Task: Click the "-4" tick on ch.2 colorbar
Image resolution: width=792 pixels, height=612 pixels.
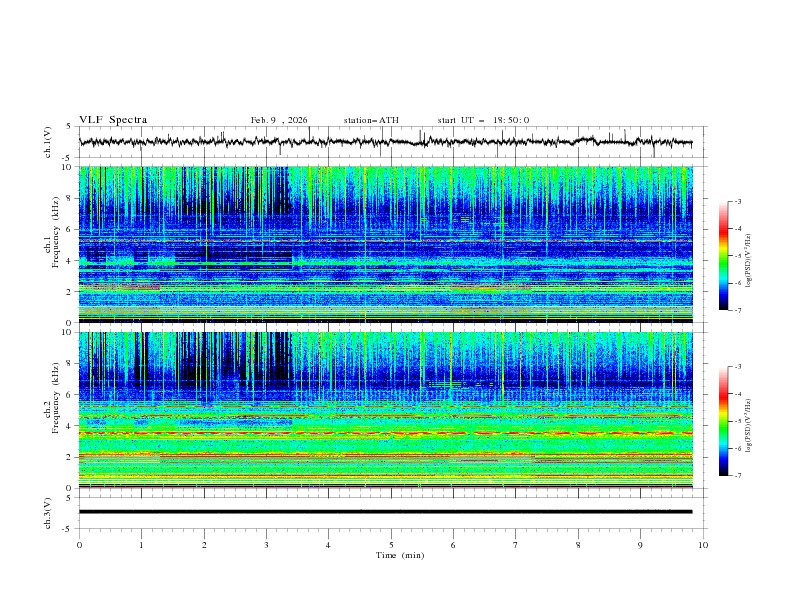Action: [x=738, y=394]
